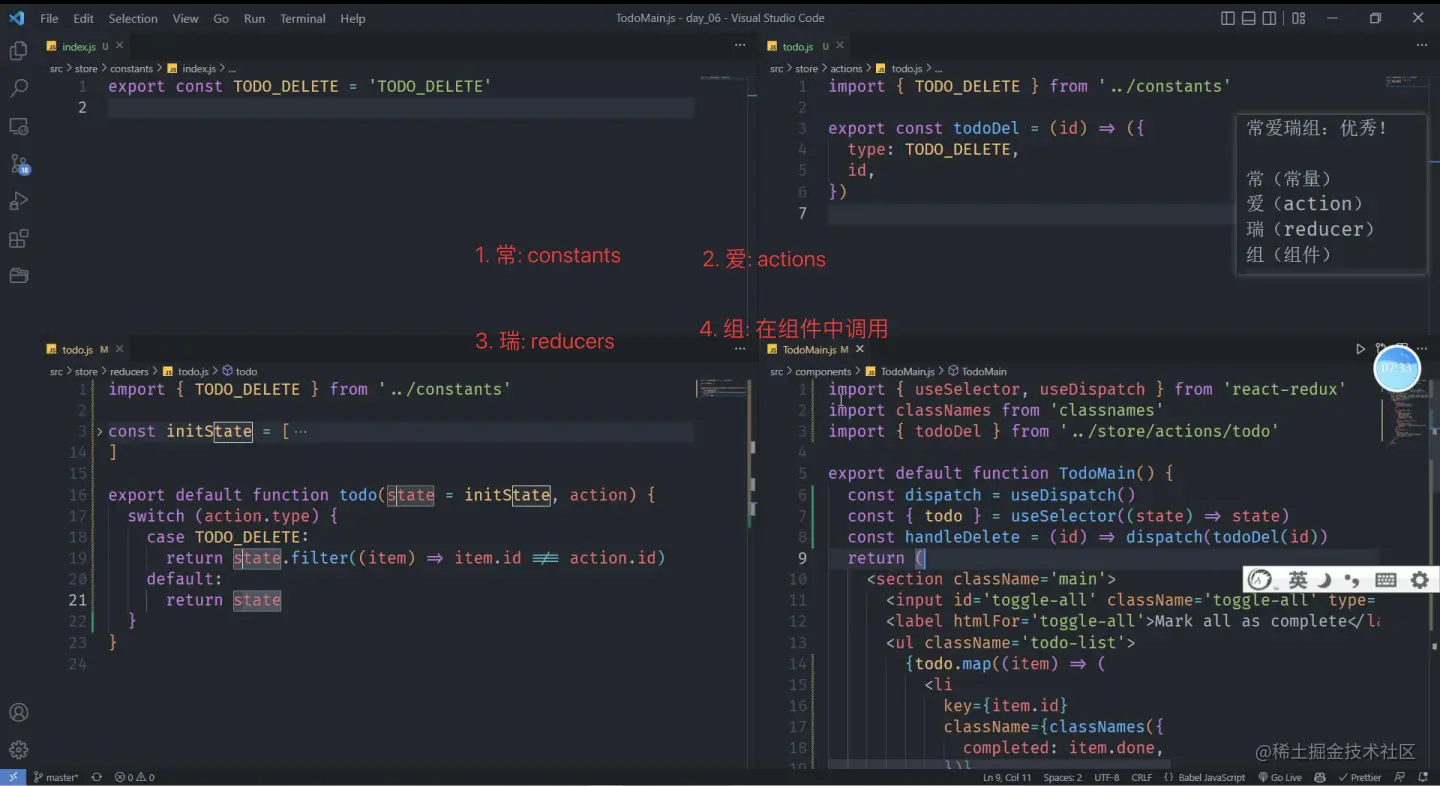Open the Run and Debug view
This screenshot has height=786, width=1440.
pyautogui.click(x=18, y=201)
